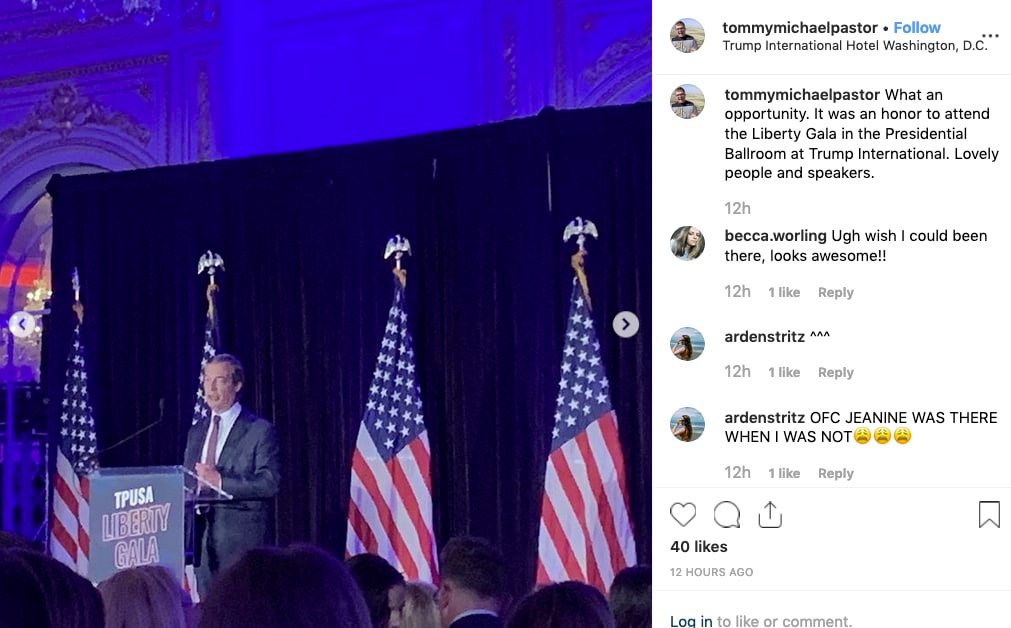This screenshot has height=628, width=1011.
Task: Reply to the OFC JEANINE comment
Action: tap(836, 473)
